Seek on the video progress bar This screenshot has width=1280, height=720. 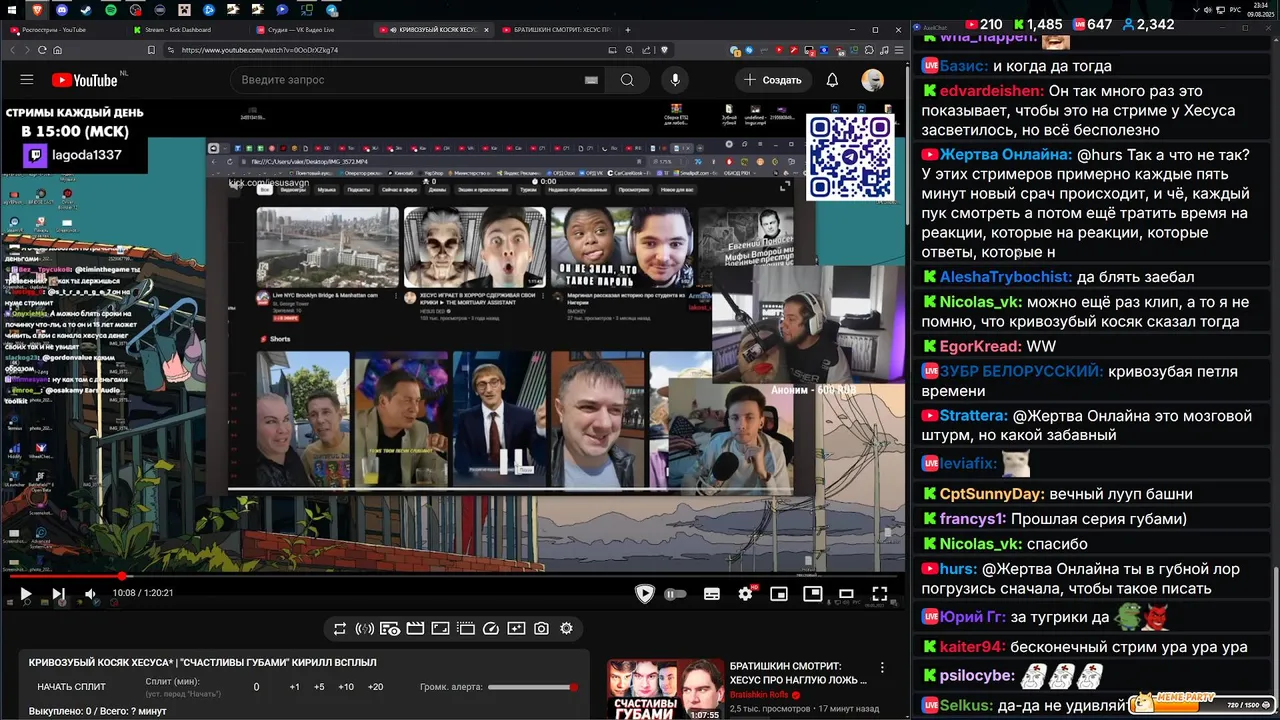tap(453, 576)
